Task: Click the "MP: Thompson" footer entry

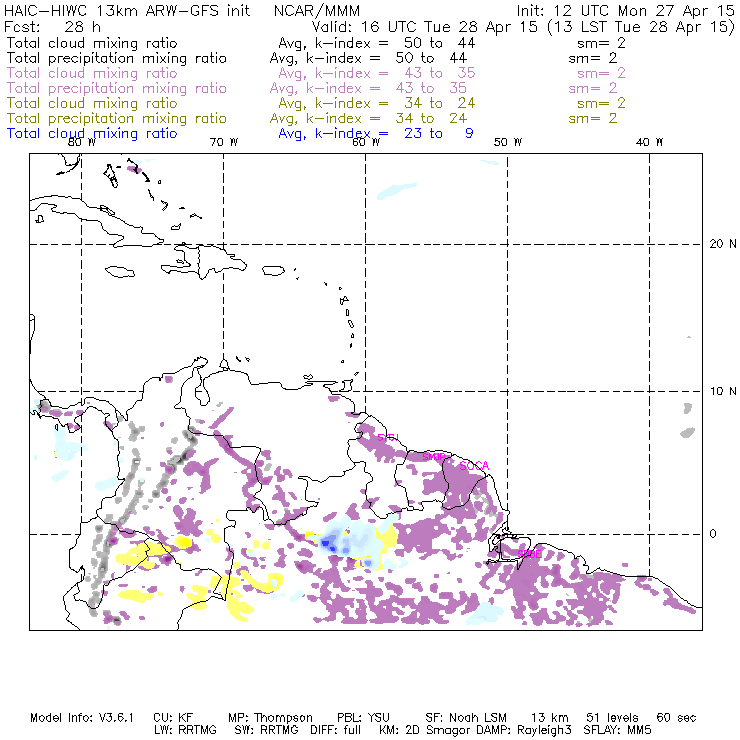Action: coord(270,718)
